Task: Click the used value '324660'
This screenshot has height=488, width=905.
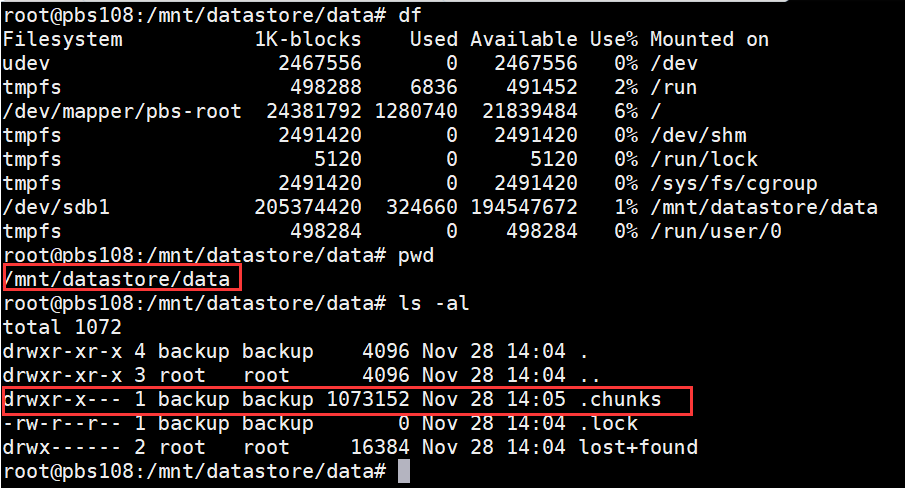Action: coord(422,207)
